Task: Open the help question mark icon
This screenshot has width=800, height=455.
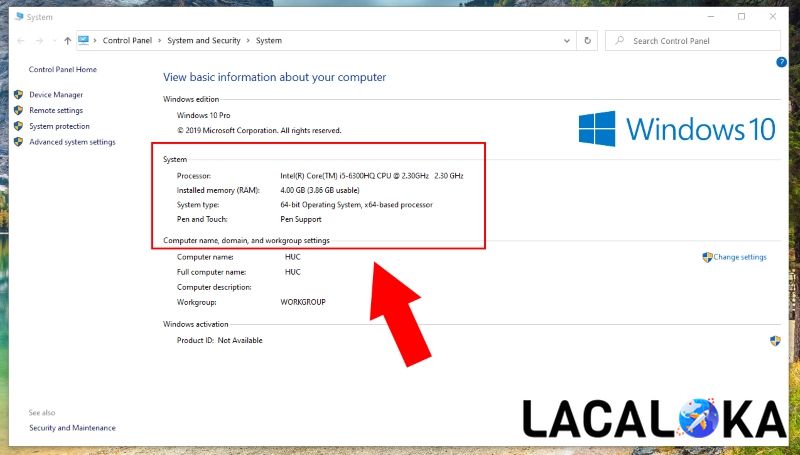Action: tap(781, 62)
